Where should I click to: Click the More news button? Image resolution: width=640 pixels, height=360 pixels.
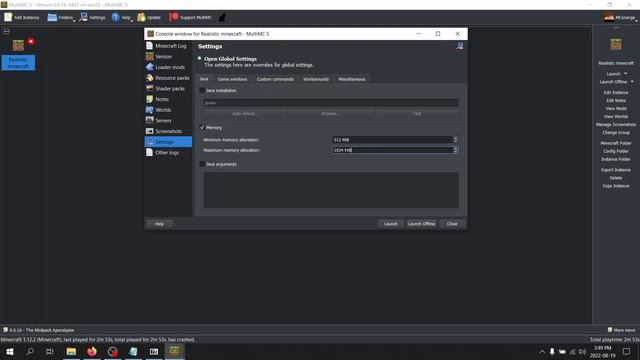(x=621, y=330)
